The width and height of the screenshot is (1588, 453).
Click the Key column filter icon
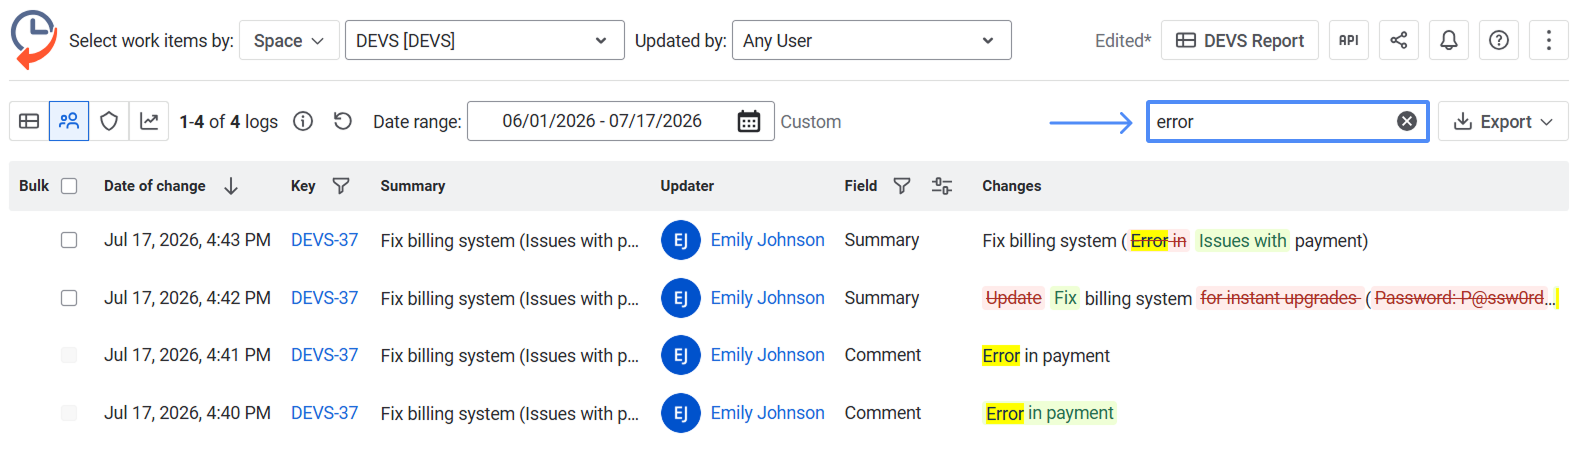pyautogui.click(x=340, y=186)
